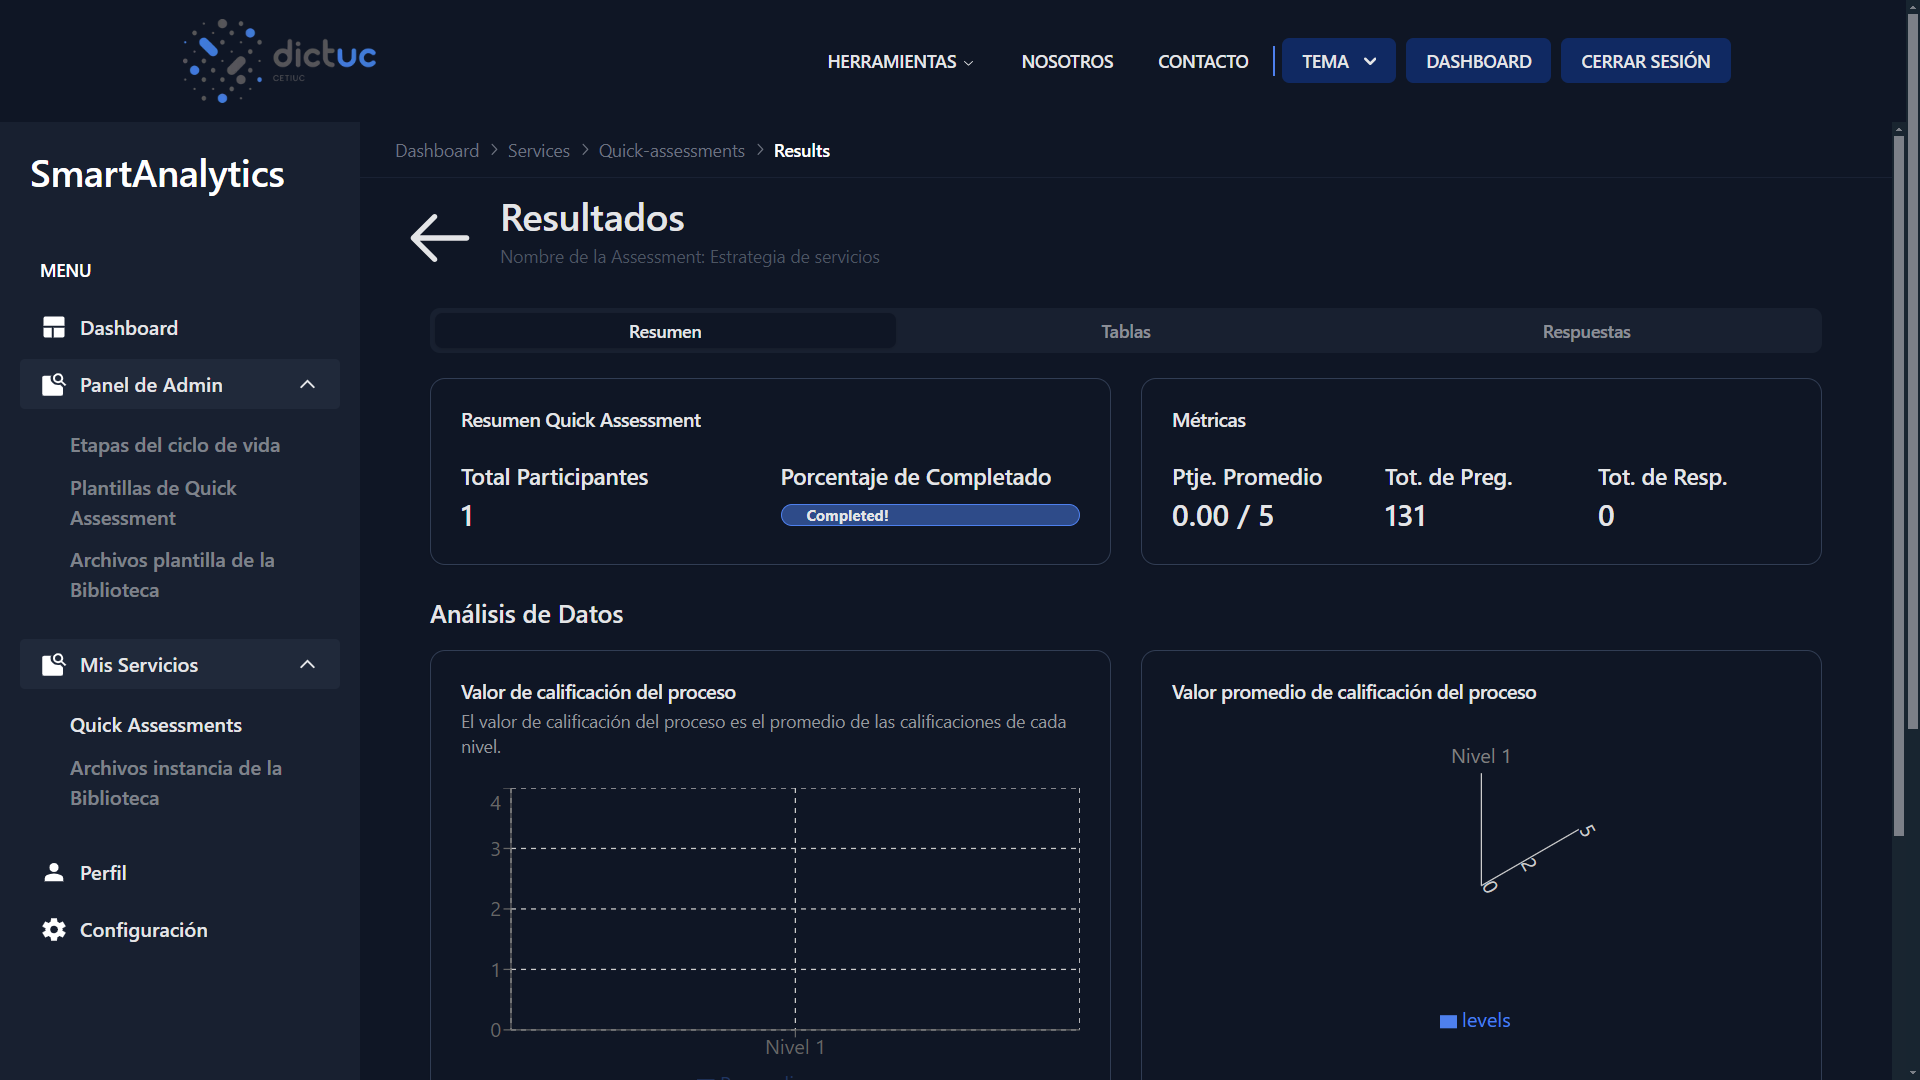The image size is (1920, 1080).
Task: Click the Dashboard icon in the sidebar
Action: [x=53, y=327]
